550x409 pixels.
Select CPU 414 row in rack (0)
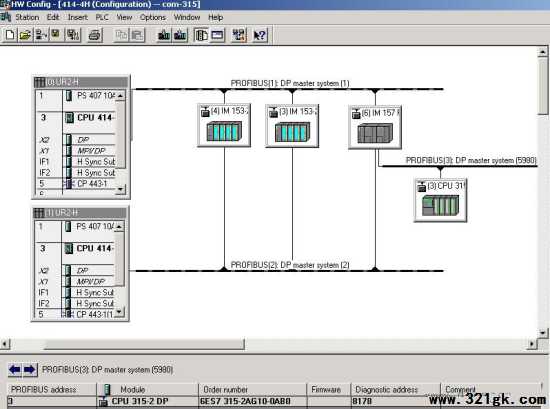click(x=76, y=118)
